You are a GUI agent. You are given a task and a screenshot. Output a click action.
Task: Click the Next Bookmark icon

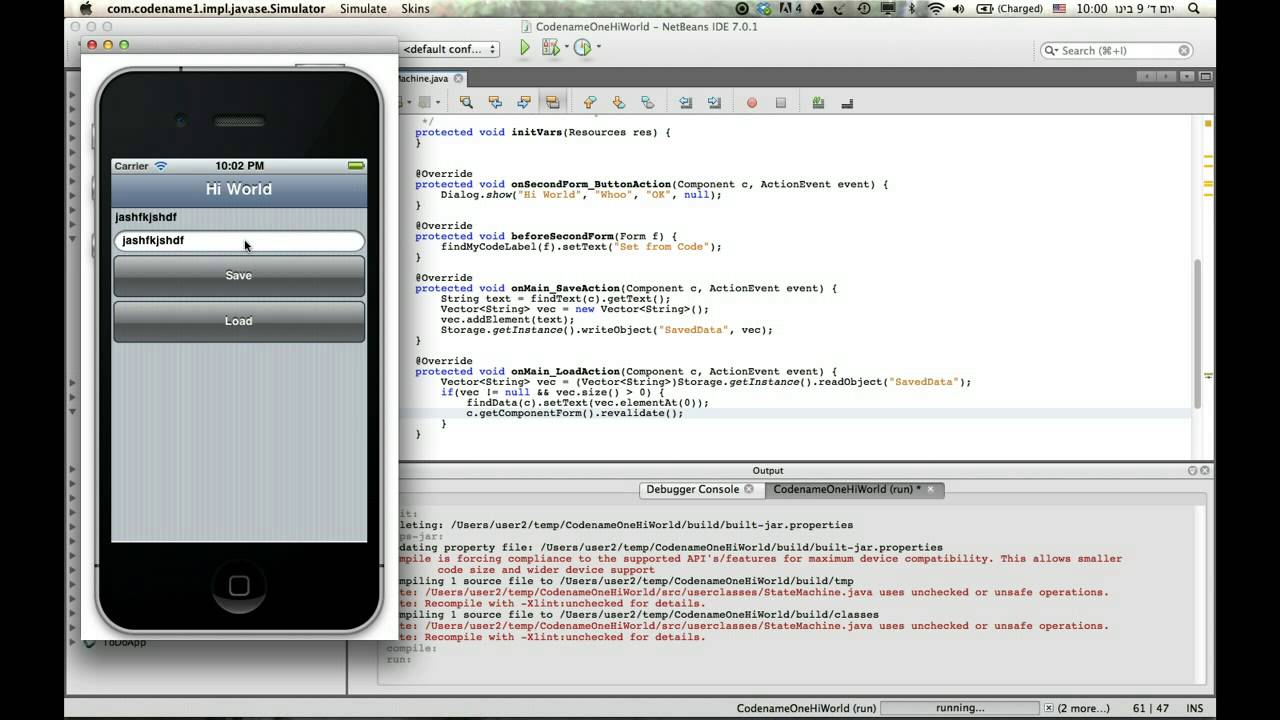tap(619, 102)
